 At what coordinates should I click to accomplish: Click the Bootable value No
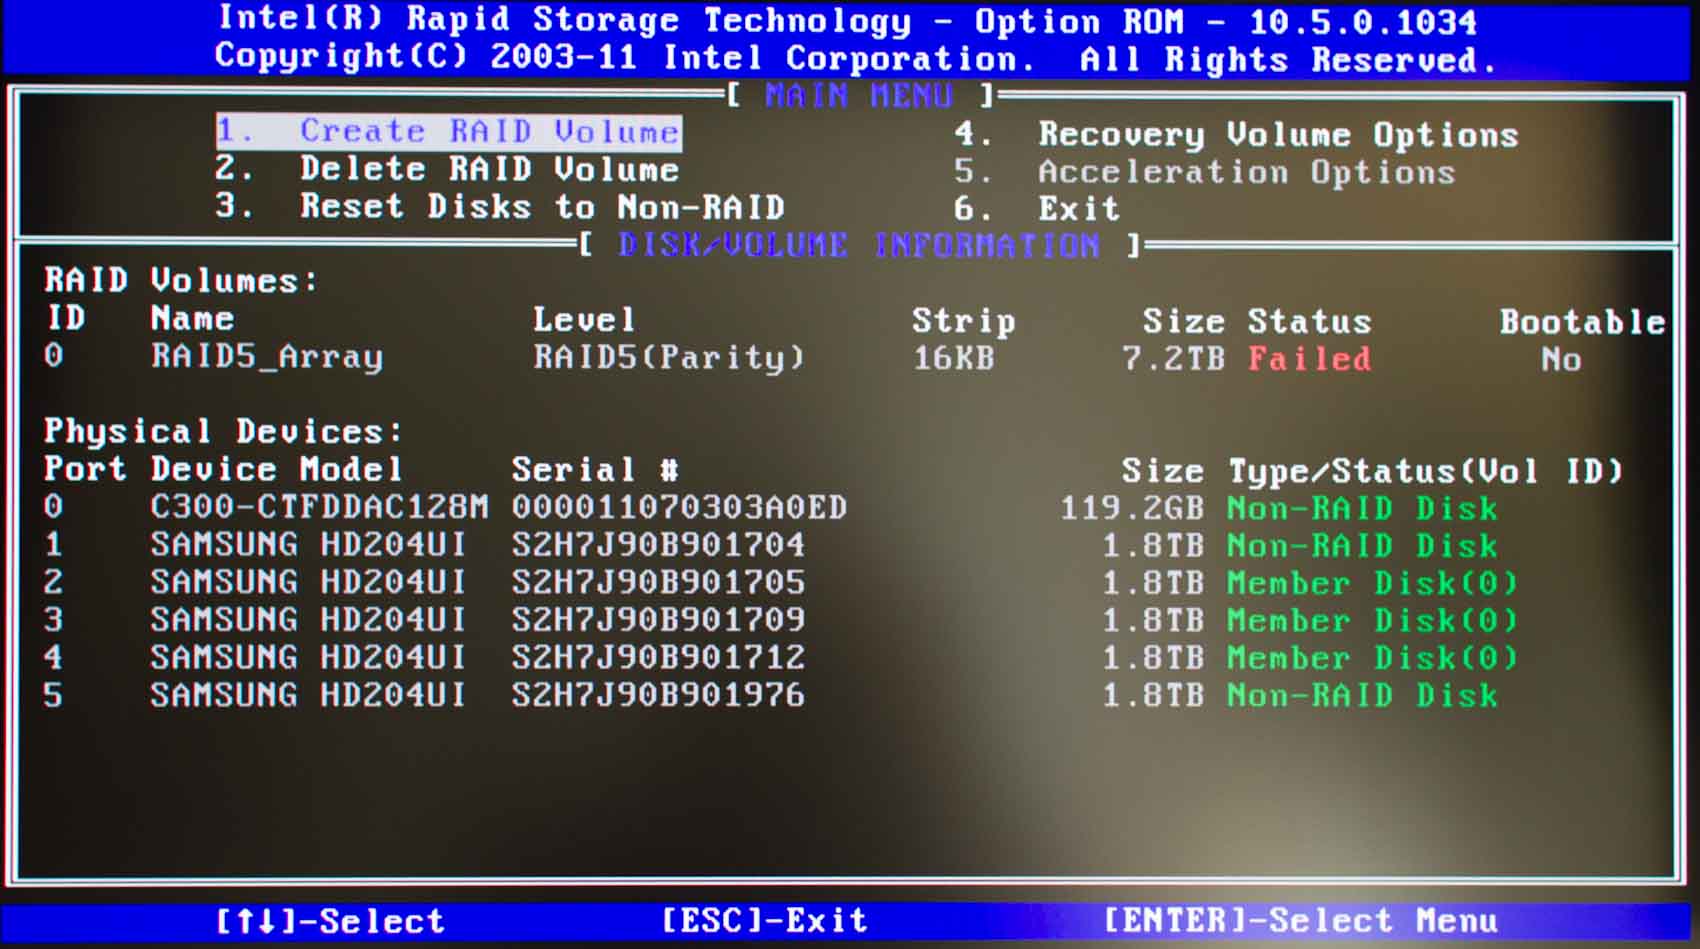(x=1561, y=360)
